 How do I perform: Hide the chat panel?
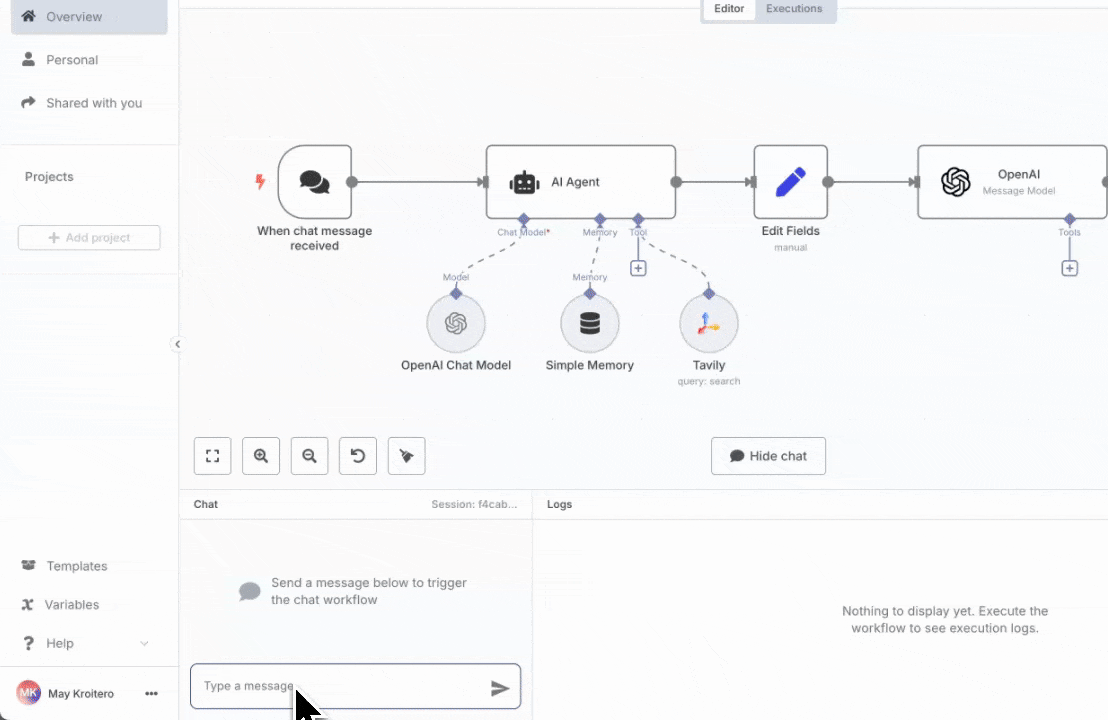point(768,455)
